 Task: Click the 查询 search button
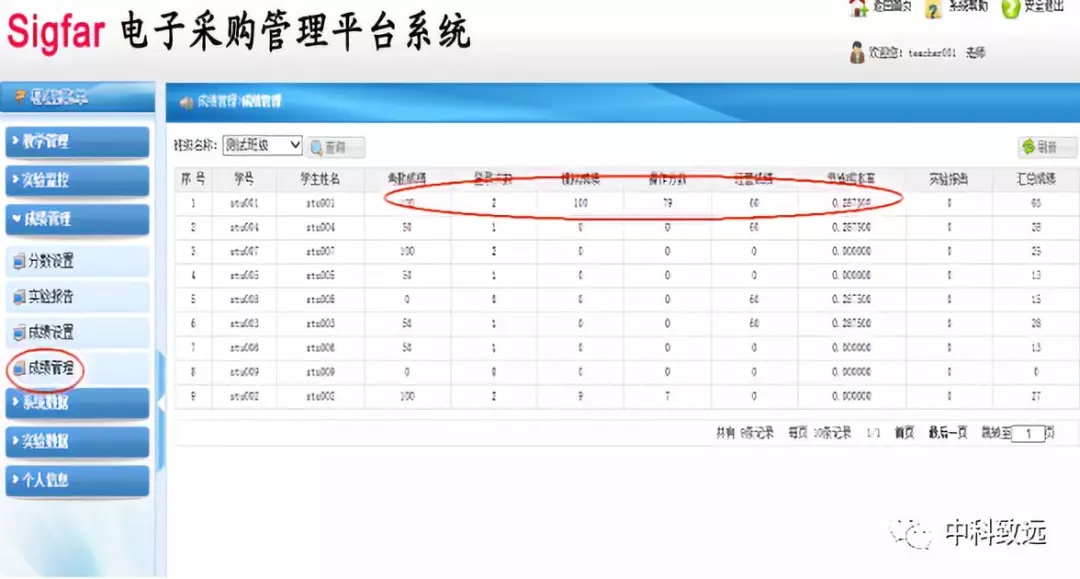coord(336,147)
